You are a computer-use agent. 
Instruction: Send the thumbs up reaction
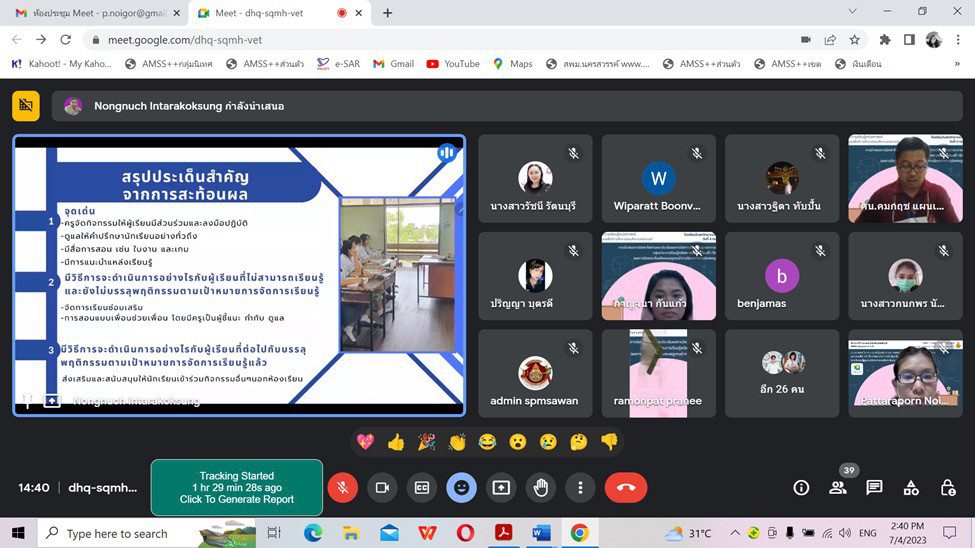396,442
